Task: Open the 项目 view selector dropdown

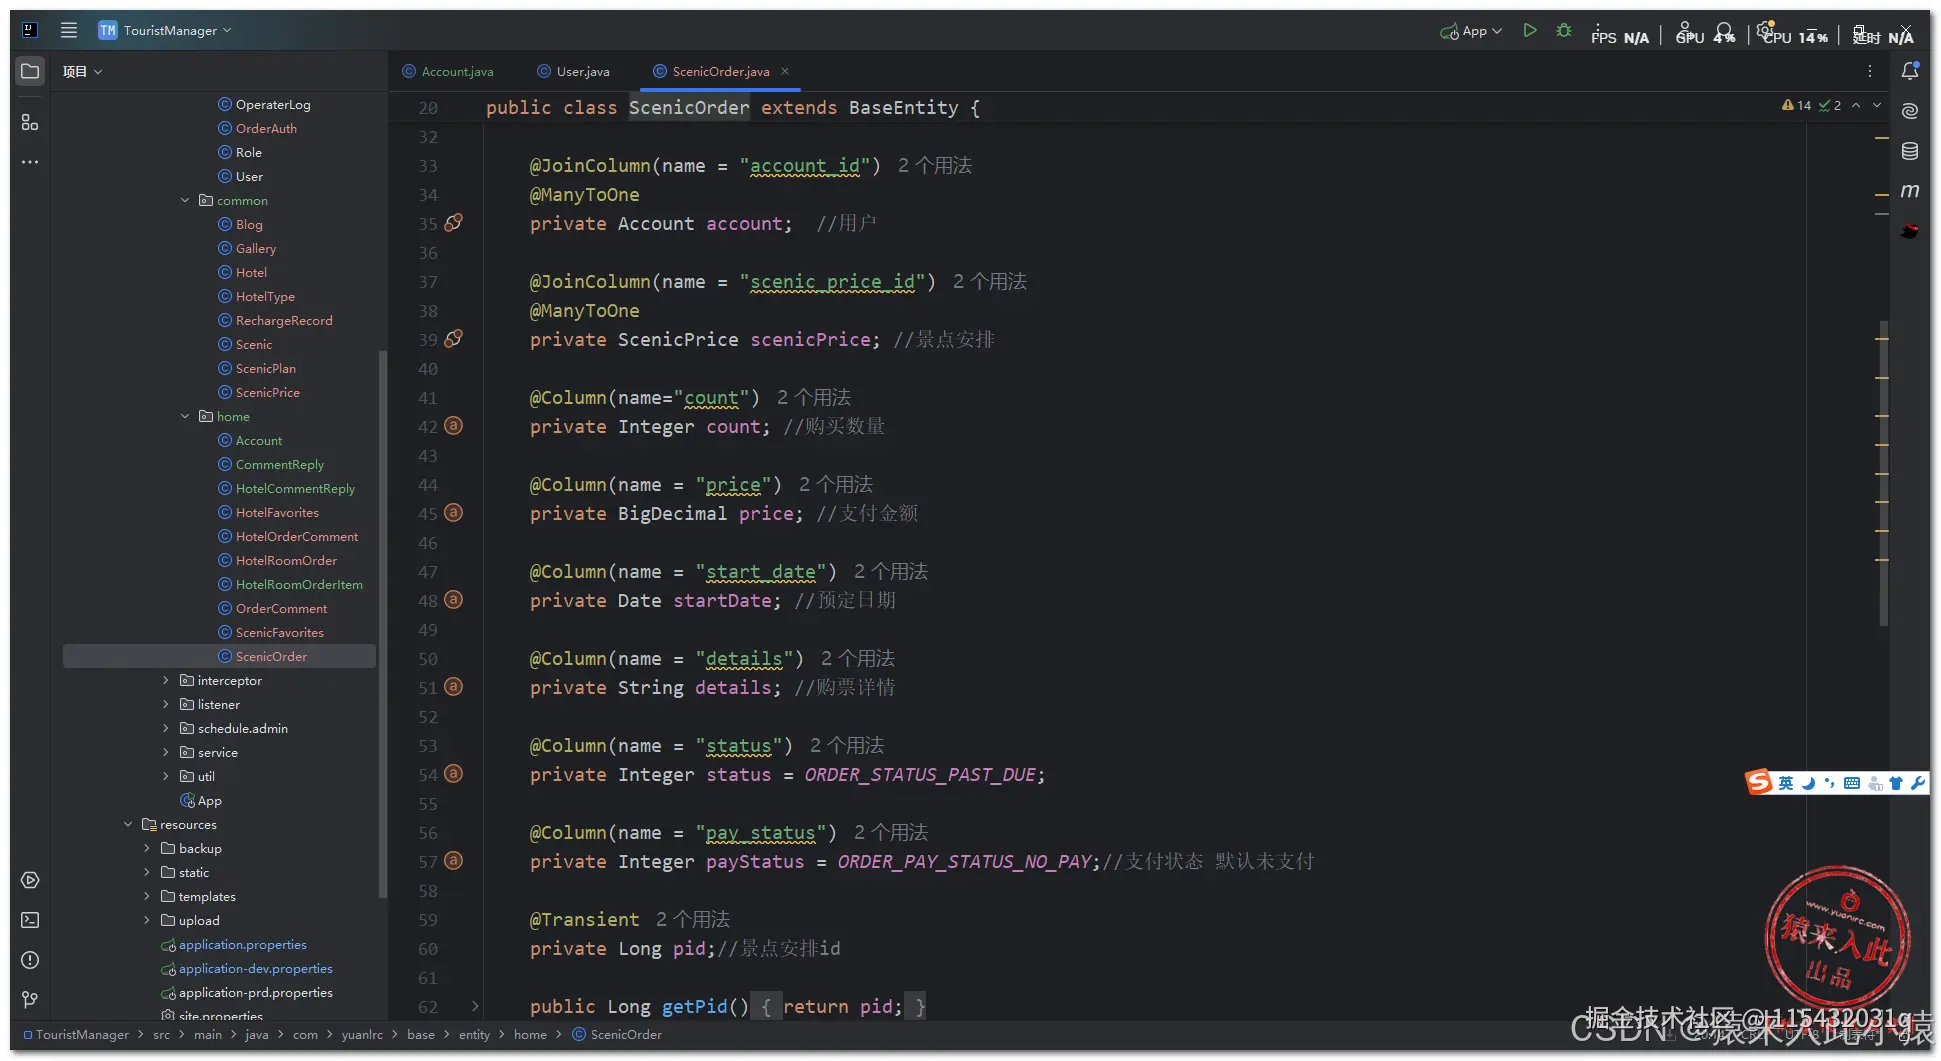Action: point(82,72)
